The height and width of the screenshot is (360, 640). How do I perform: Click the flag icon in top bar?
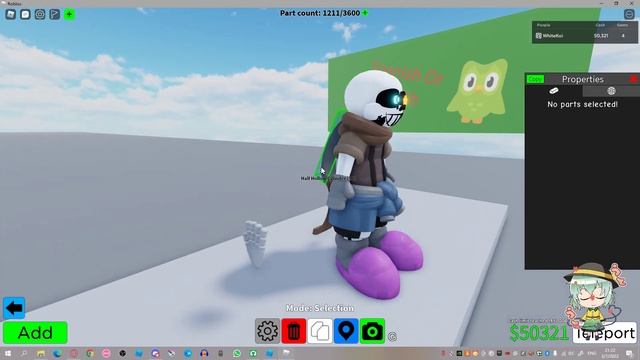point(55,14)
